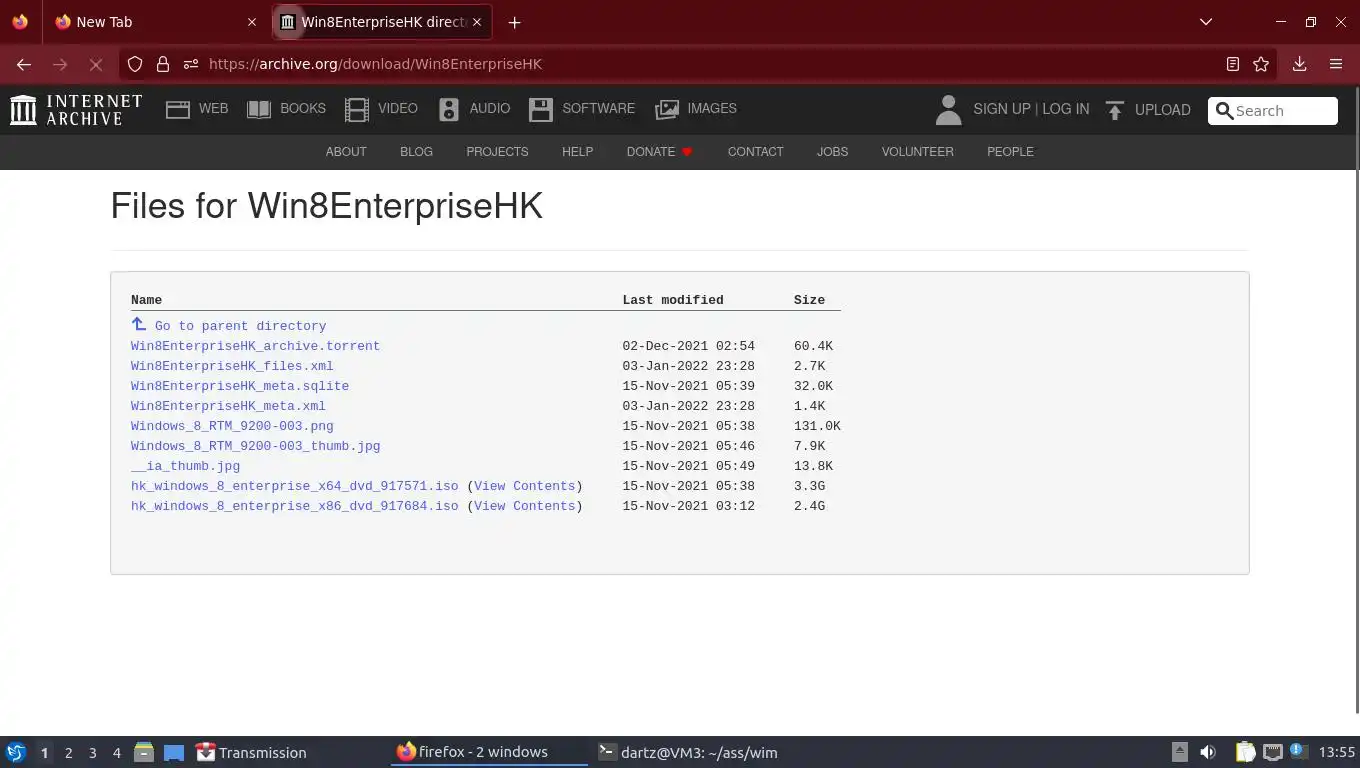This screenshot has width=1360, height=768.
Task: Open Win8EnterpriseHK_files.xml
Action: [x=232, y=366]
